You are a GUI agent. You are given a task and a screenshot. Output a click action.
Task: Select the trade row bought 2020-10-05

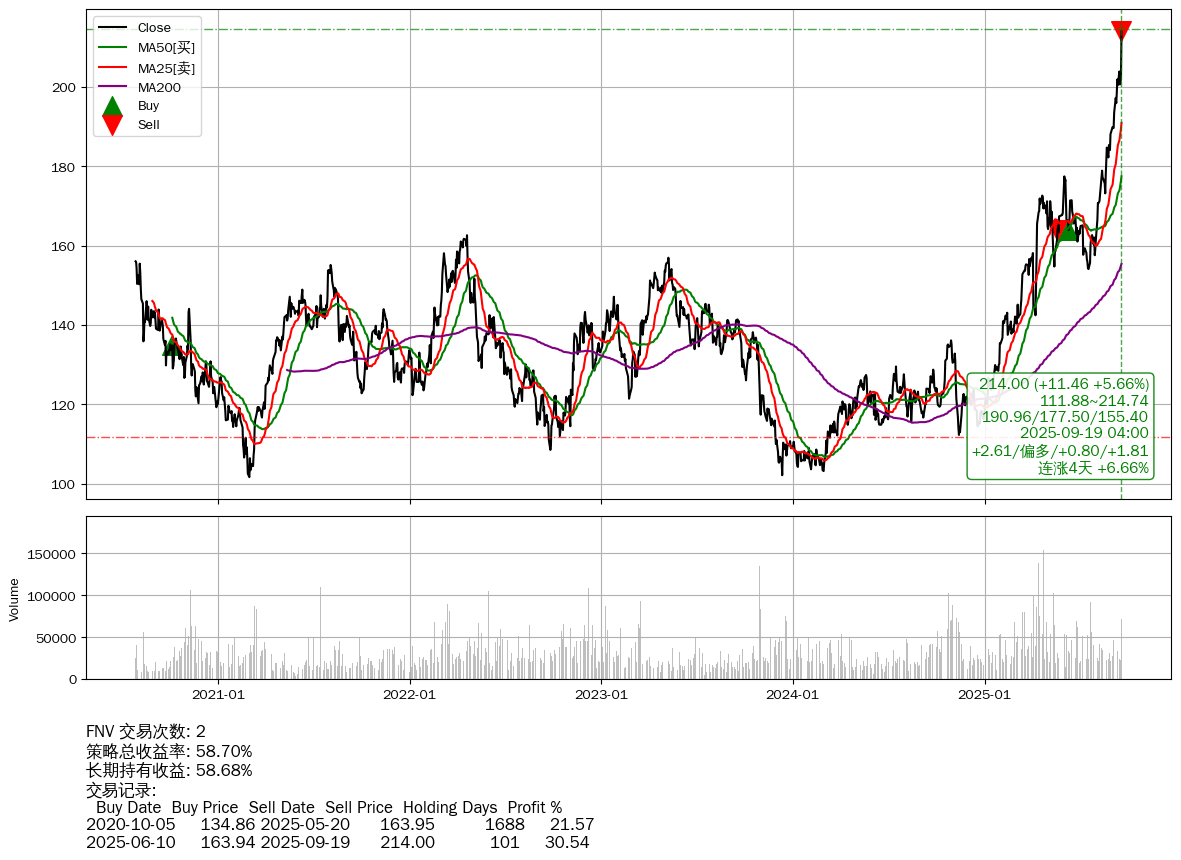click(340, 824)
